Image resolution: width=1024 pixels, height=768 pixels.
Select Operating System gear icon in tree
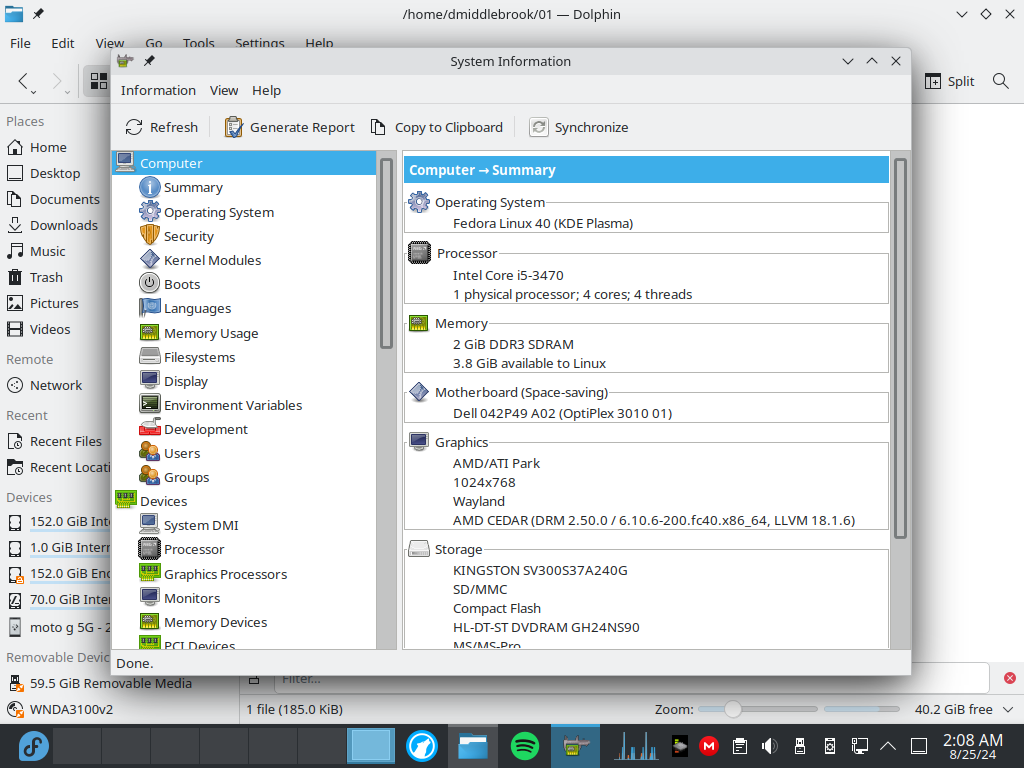tap(150, 212)
